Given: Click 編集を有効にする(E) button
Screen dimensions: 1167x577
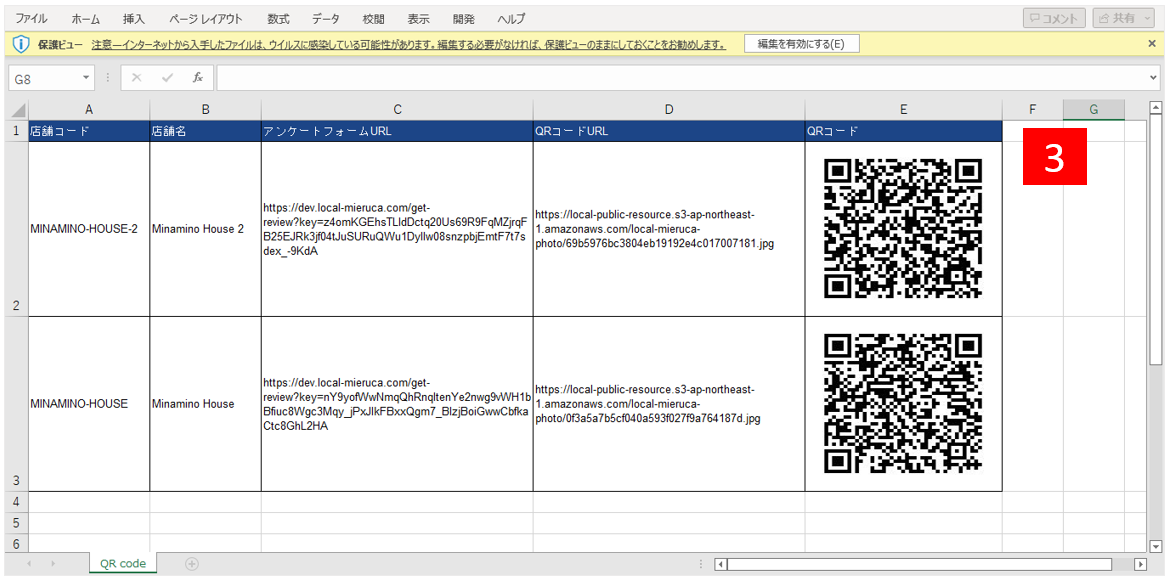Looking at the screenshot, I should [802, 44].
